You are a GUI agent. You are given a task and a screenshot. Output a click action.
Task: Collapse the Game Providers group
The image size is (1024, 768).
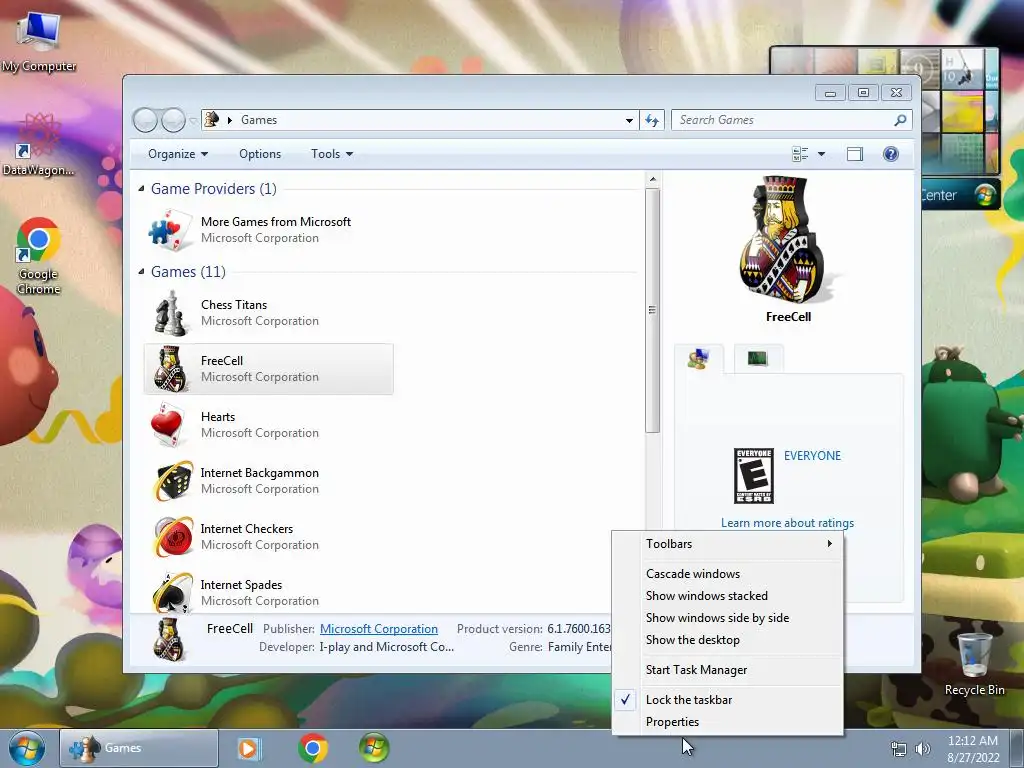pyautogui.click(x=142, y=189)
